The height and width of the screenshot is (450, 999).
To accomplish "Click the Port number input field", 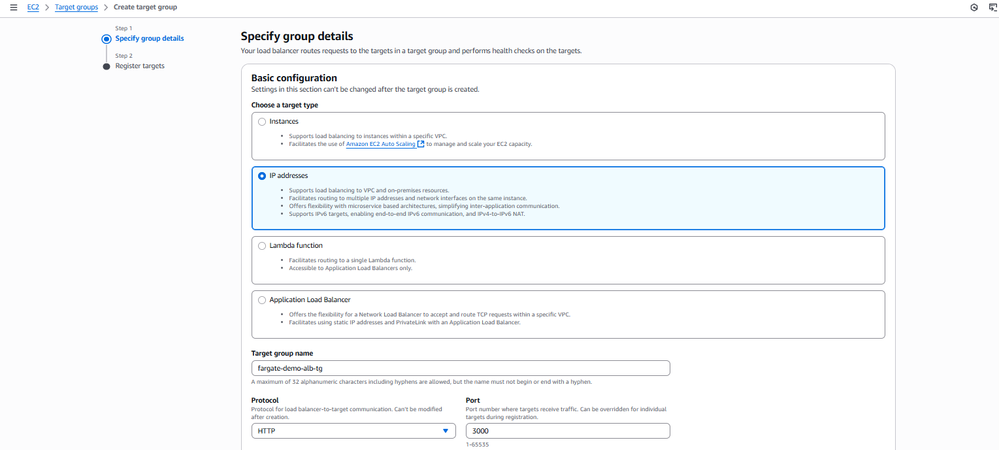I will (x=567, y=431).
